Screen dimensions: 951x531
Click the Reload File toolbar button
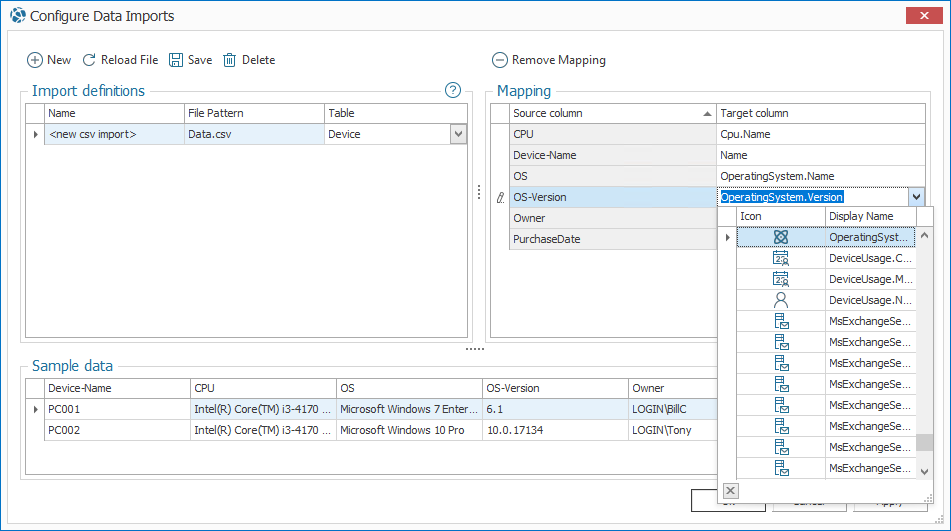120,60
